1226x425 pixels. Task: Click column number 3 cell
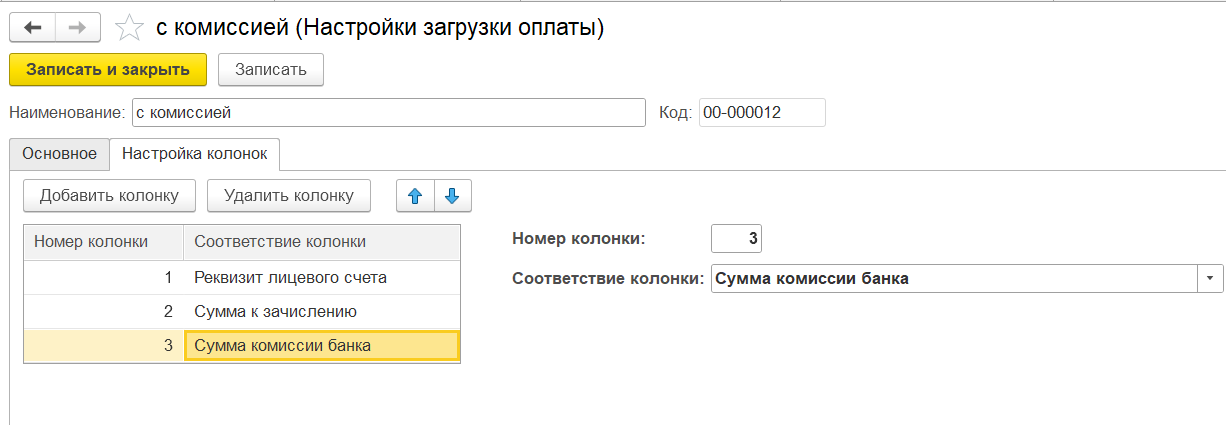click(104, 346)
